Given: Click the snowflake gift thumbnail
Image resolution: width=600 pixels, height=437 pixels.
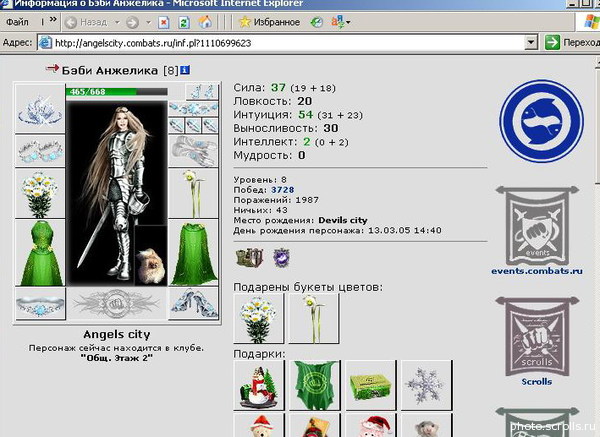Looking at the screenshot, I should pyautogui.click(x=426, y=385).
